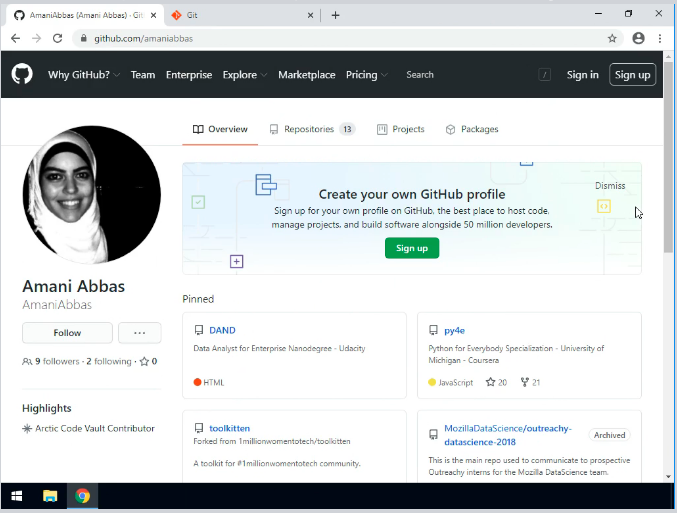
Task: Click Arctic Code Vault snowflake icon
Action: [x=27, y=428]
